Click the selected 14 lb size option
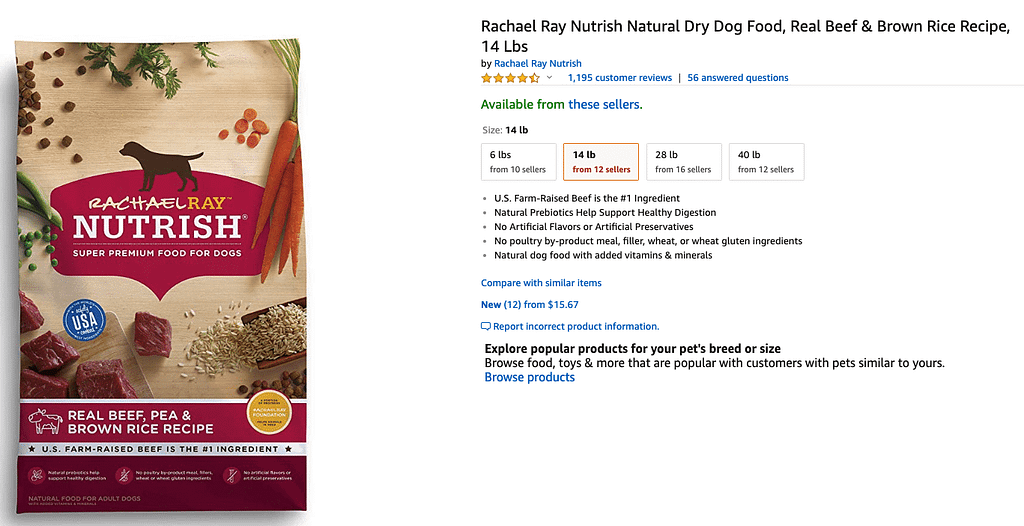1024x526 pixels. [601, 162]
